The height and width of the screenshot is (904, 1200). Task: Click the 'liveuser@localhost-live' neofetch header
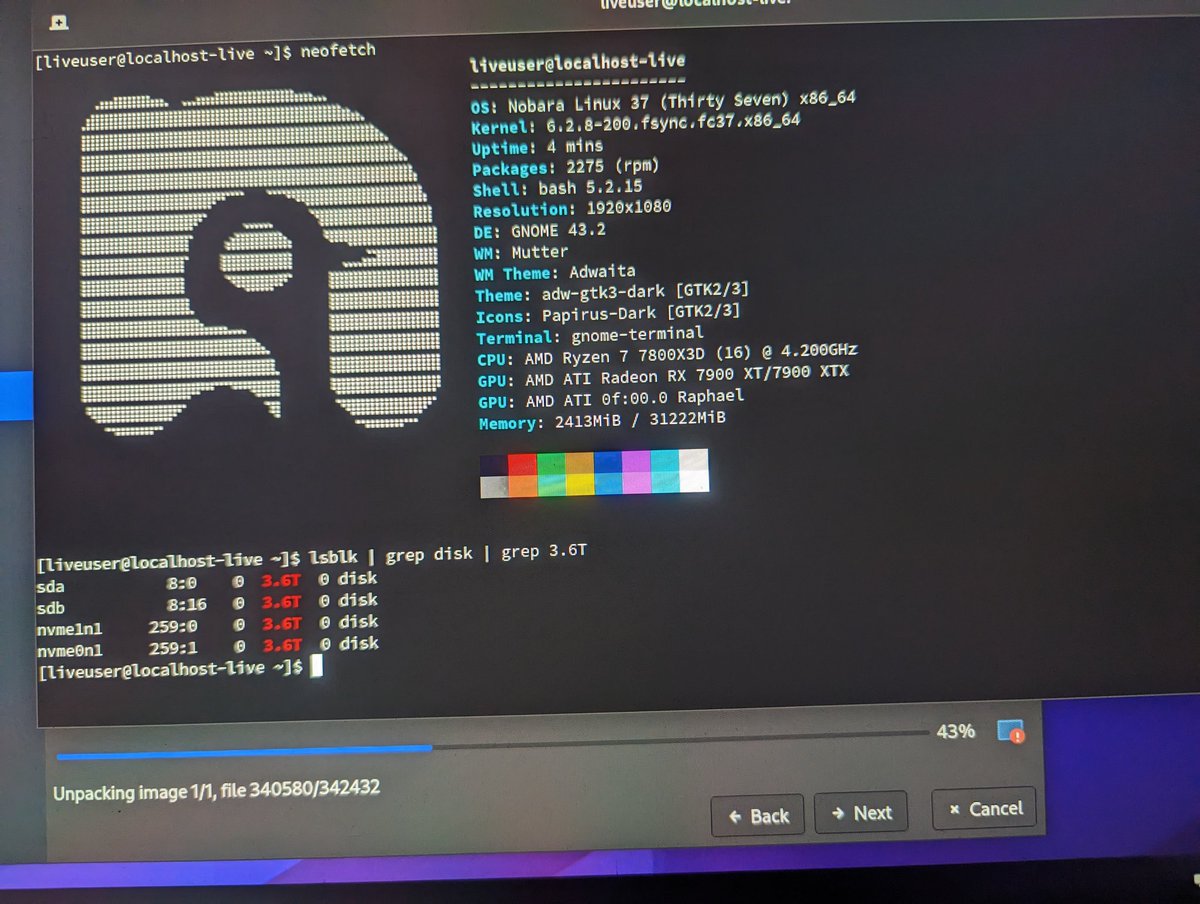(x=577, y=63)
